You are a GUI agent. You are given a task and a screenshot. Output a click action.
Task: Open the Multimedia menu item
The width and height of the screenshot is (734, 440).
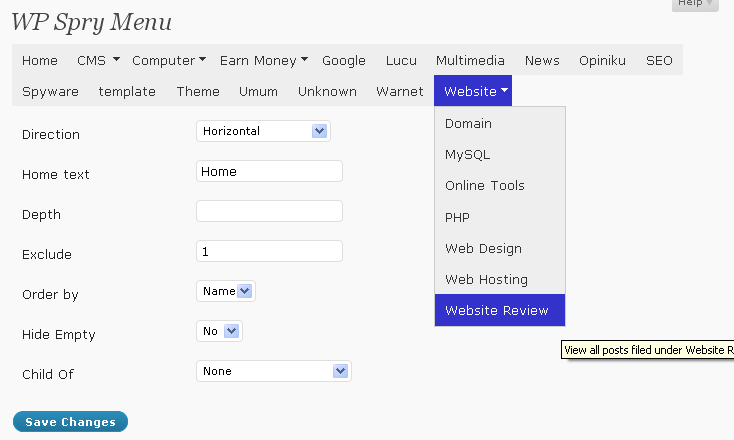tap(470, 60)
